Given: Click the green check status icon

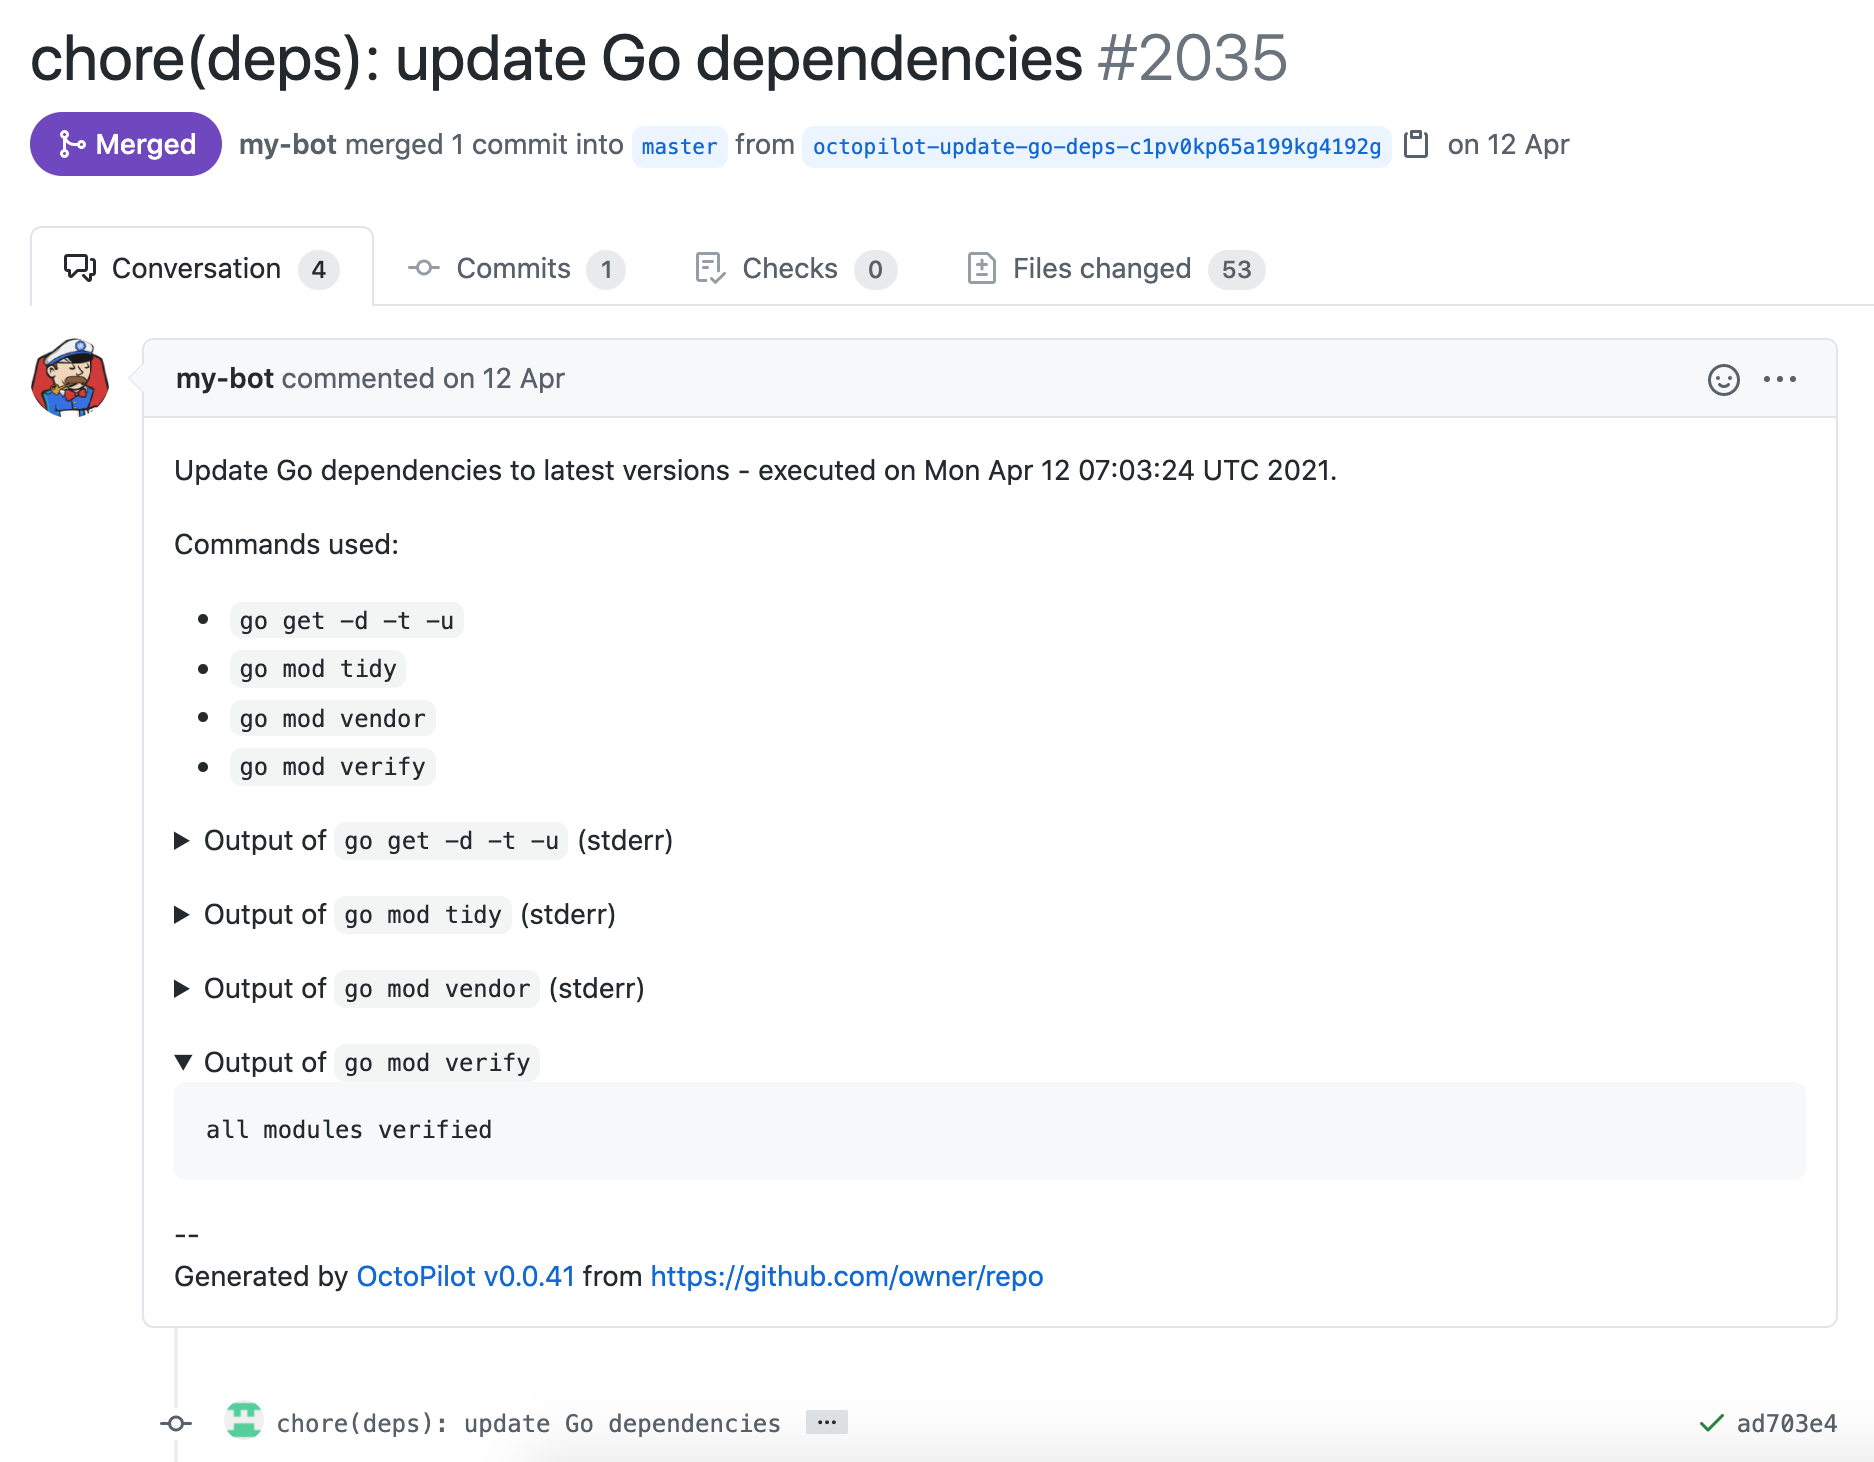Looking at the screenshot, I should 1711,1423.
